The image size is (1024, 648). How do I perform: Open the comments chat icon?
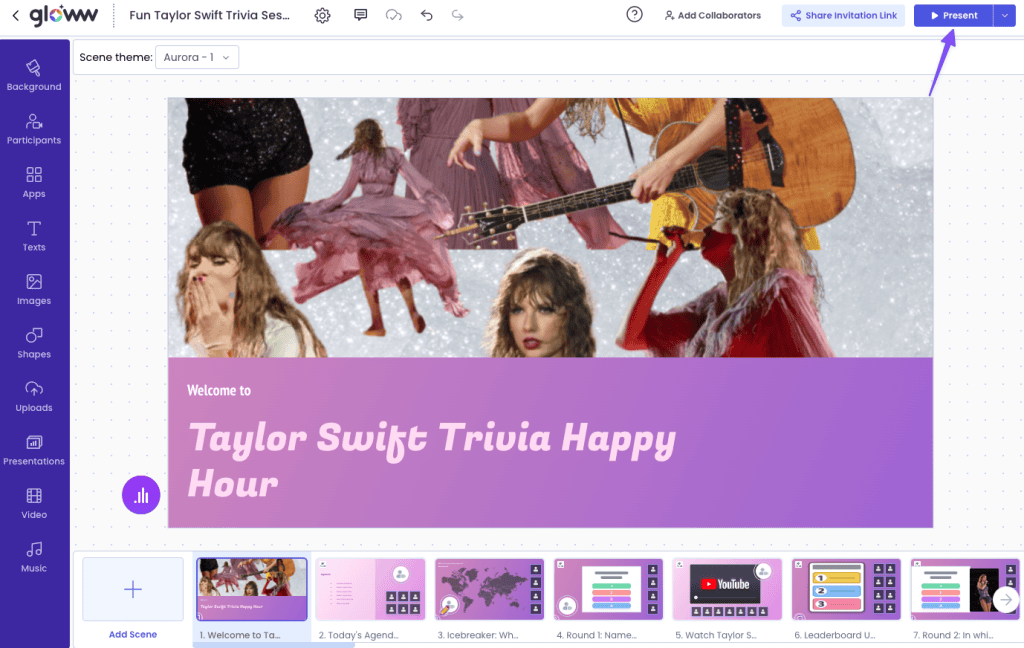click(360, 14)
